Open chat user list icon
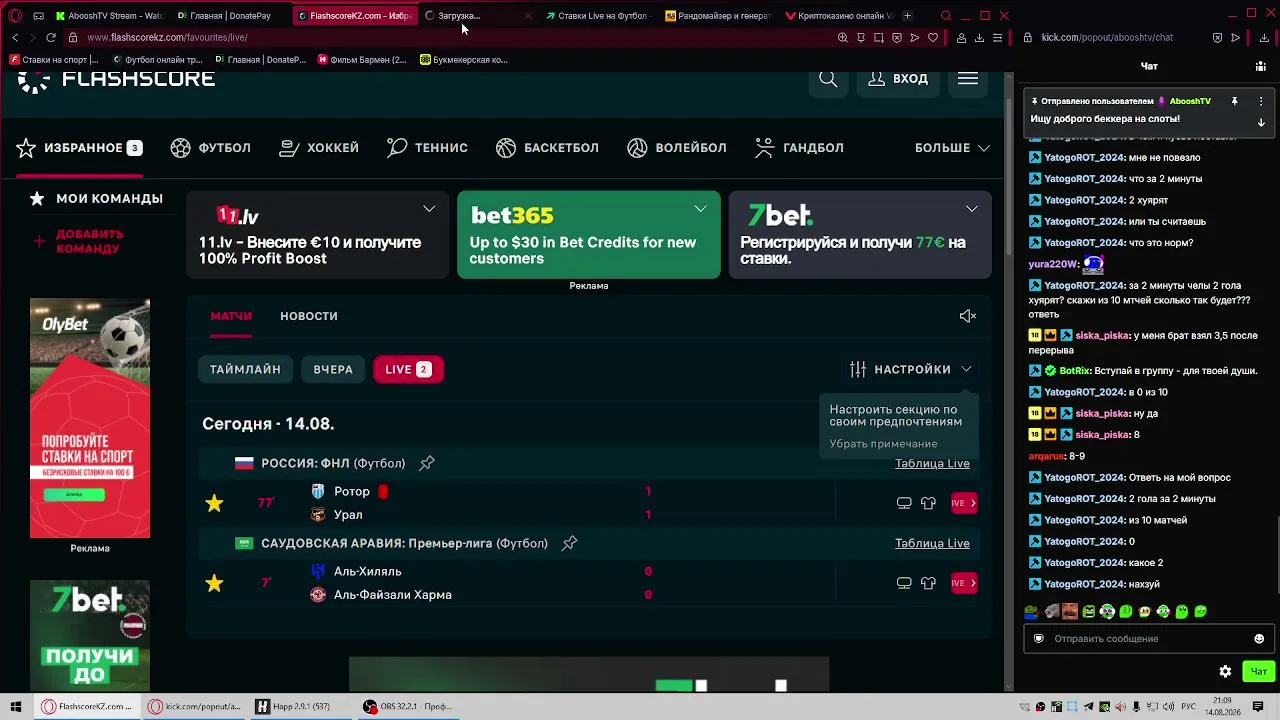Screen dimensions: 1280x720 pos(1260,66)
